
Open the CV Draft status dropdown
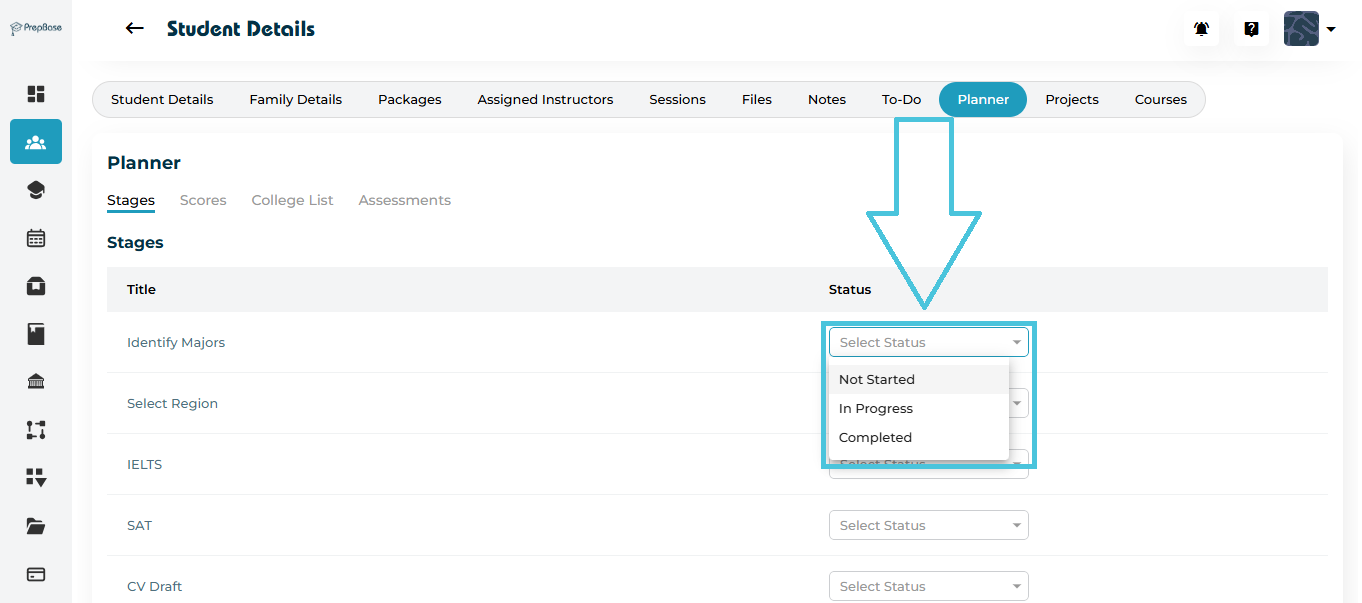928,587
